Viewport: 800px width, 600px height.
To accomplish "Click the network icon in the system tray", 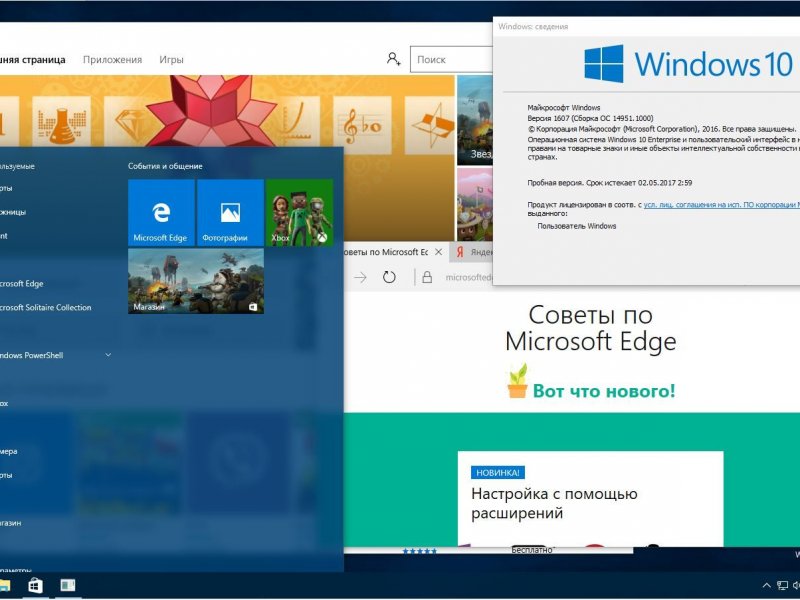I will coord(782,586).
